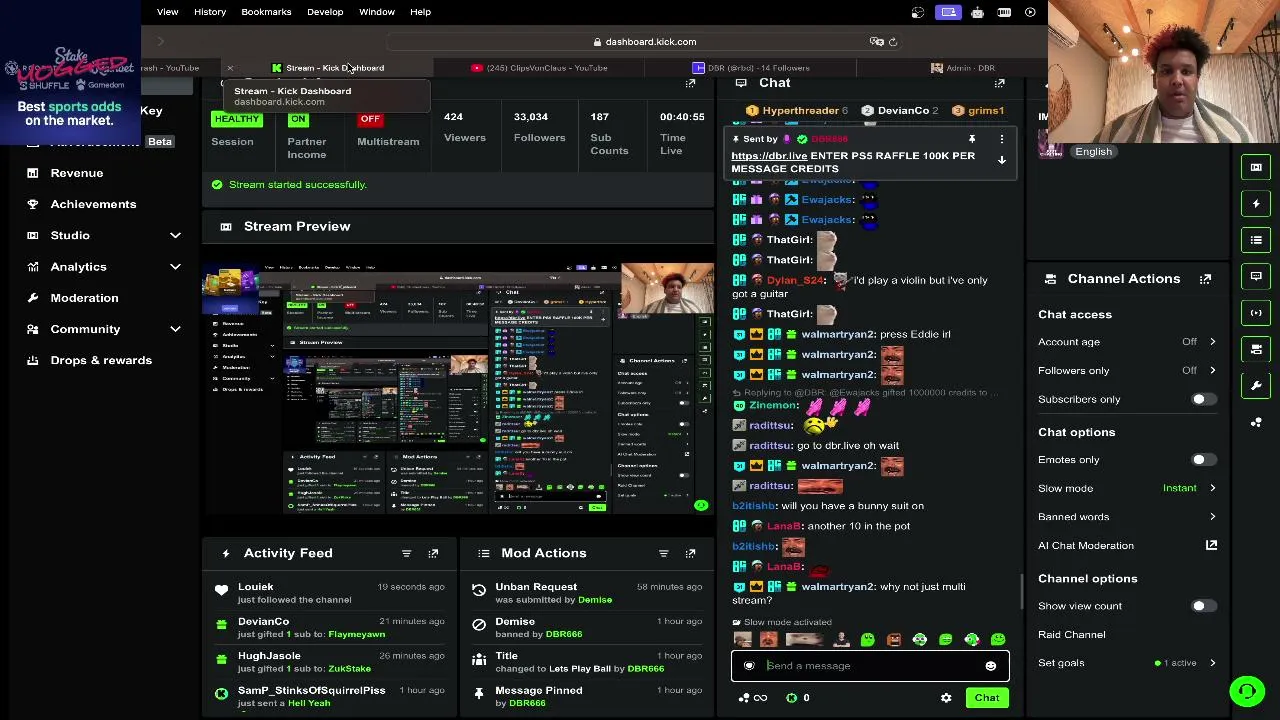Pop out the Mod Actions panel

(x=690, y=553)
